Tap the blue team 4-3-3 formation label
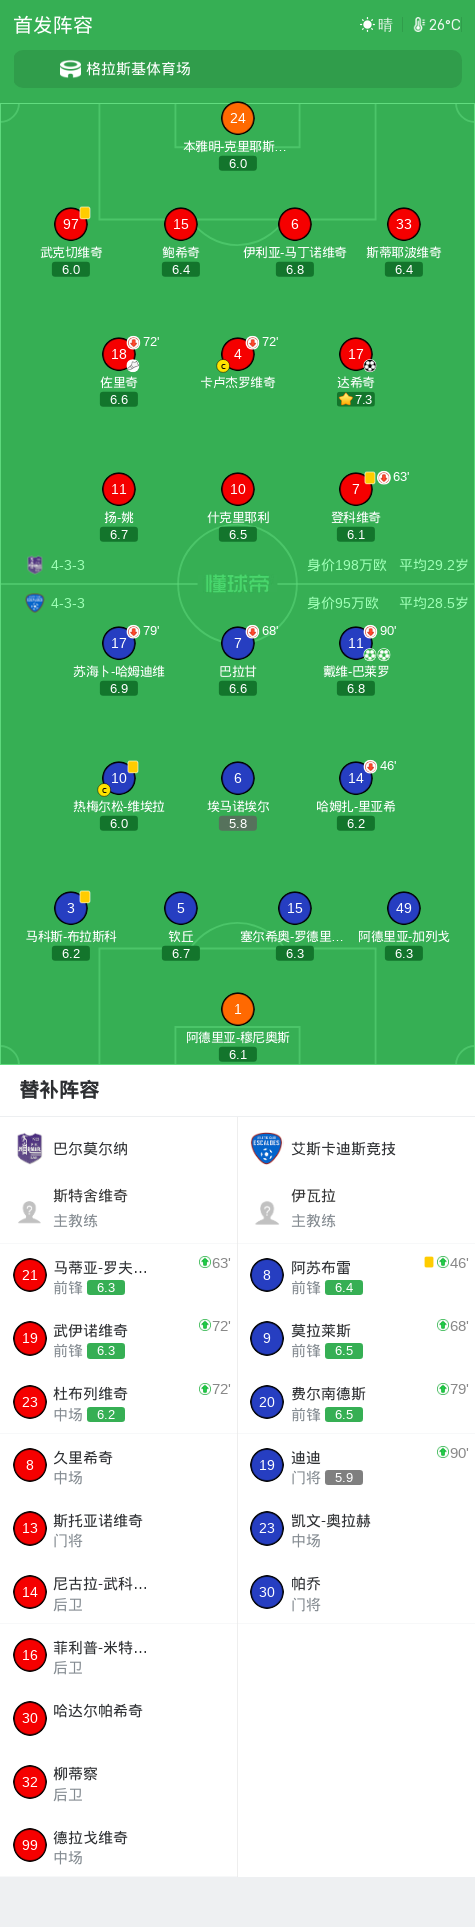The width and height of the screenshot is (475, 1927). [x=68, y=603]
